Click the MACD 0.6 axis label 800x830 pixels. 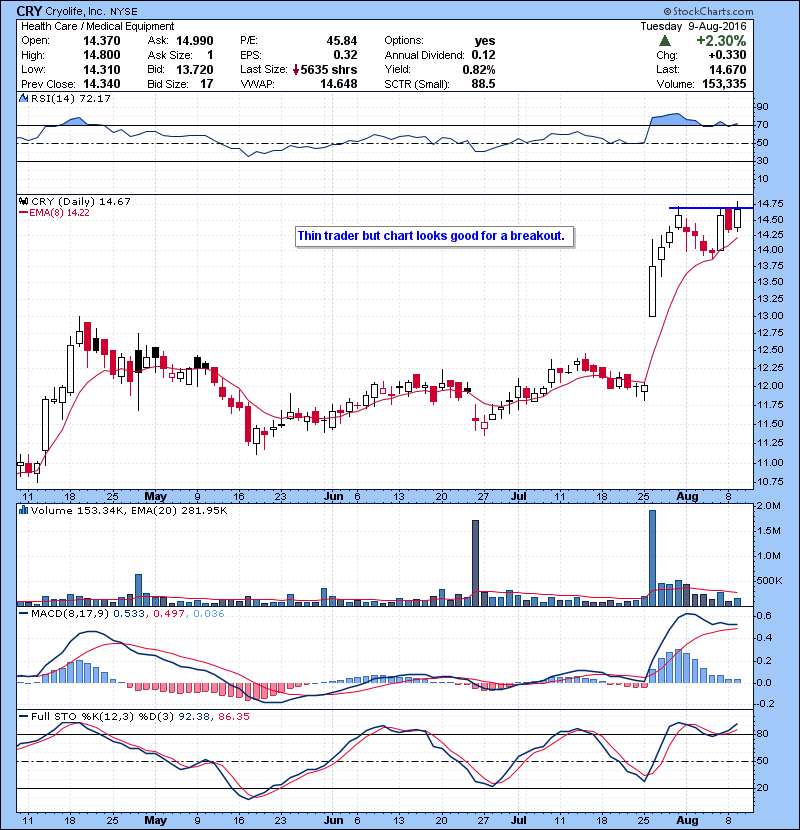(x=764, y=616)
